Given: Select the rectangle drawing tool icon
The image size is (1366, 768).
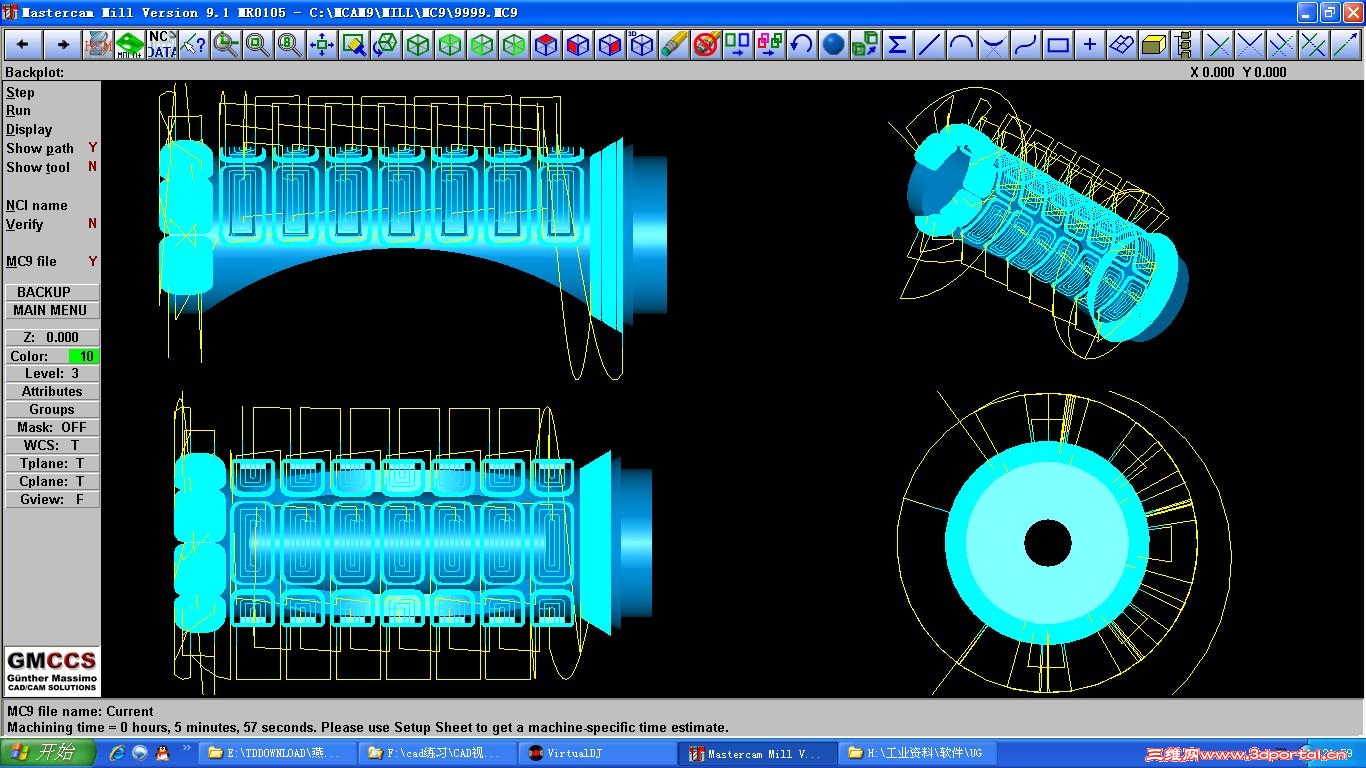Looking at the screenshot, I should click(x=1058, y=45).
